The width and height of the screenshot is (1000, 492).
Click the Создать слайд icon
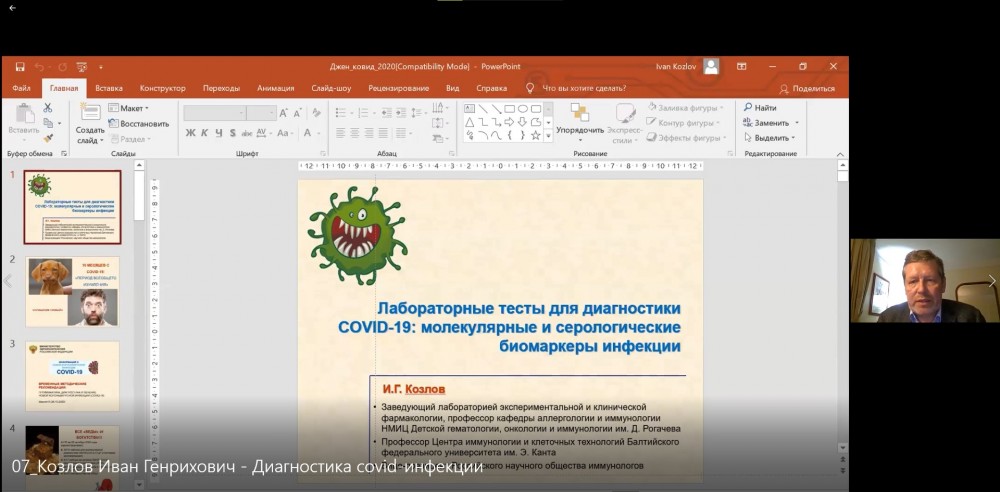click(90, 112)
